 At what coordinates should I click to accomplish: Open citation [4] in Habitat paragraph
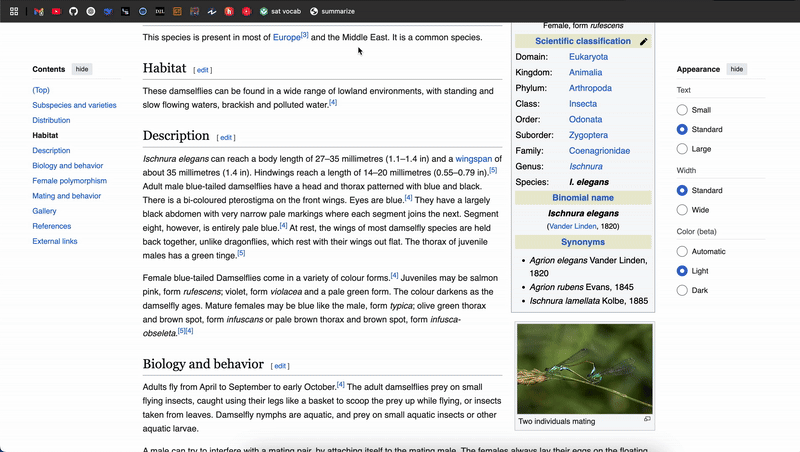pos(333,103)
